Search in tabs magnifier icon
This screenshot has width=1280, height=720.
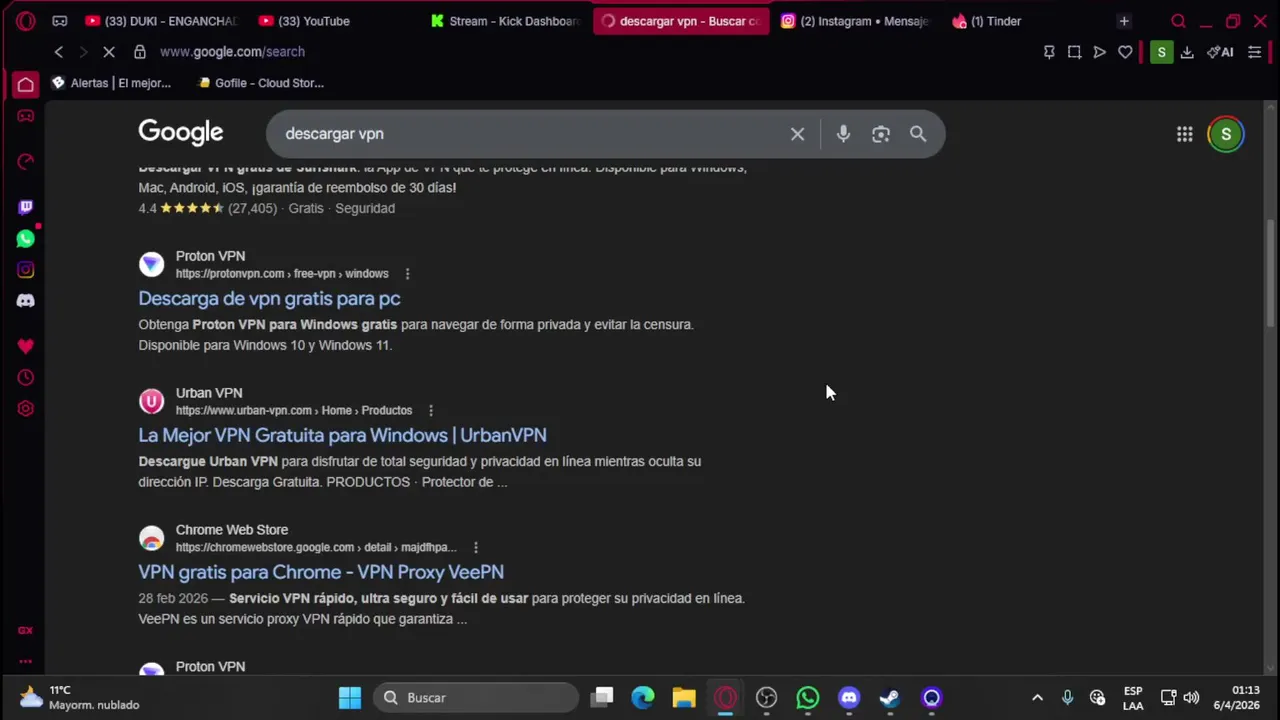pos(1178,21)
